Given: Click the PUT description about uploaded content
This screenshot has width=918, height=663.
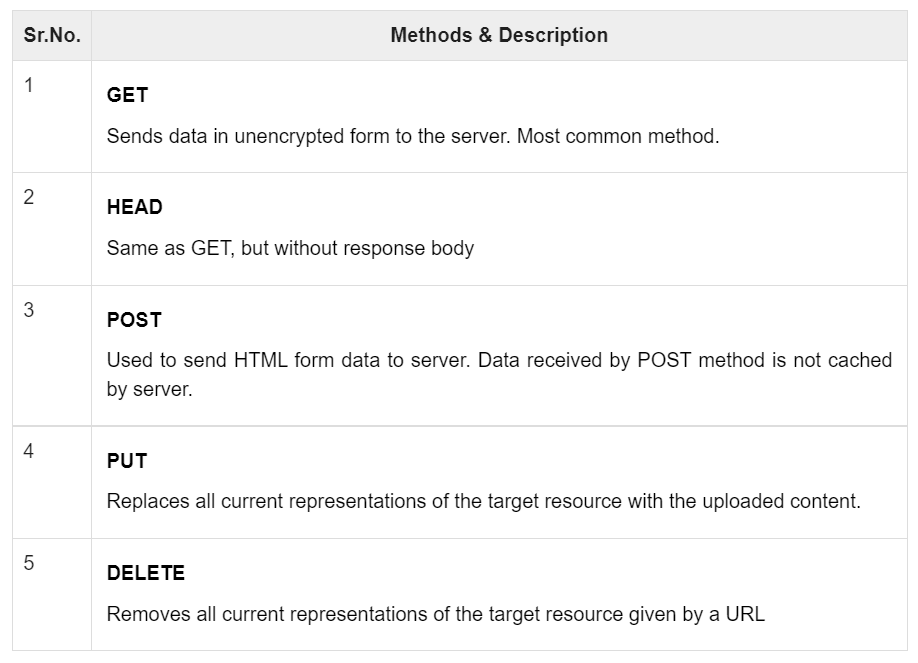Looking at the screenshot, I should [x=483, y=501].
